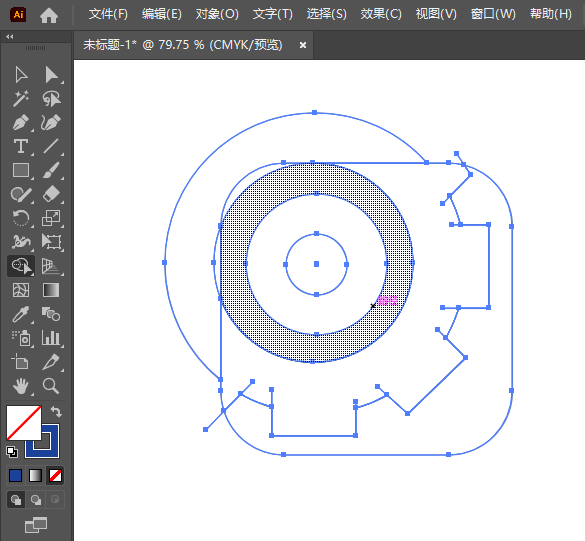585x541 pixels.
Task: Choose the Pen tool
Action: [x=21, y=122]
